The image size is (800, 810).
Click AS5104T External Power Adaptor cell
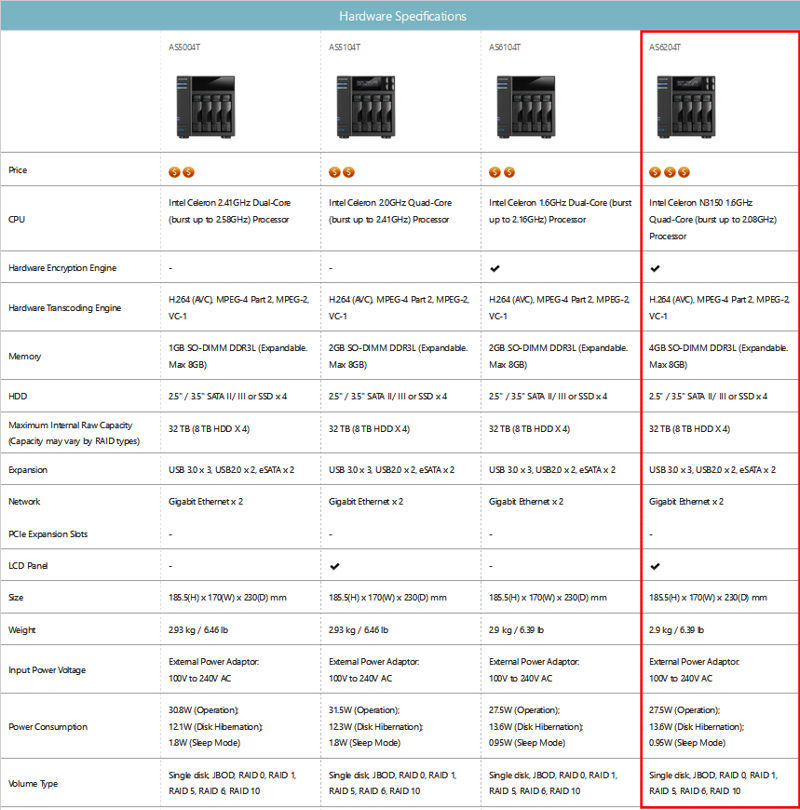click(374, 670)
